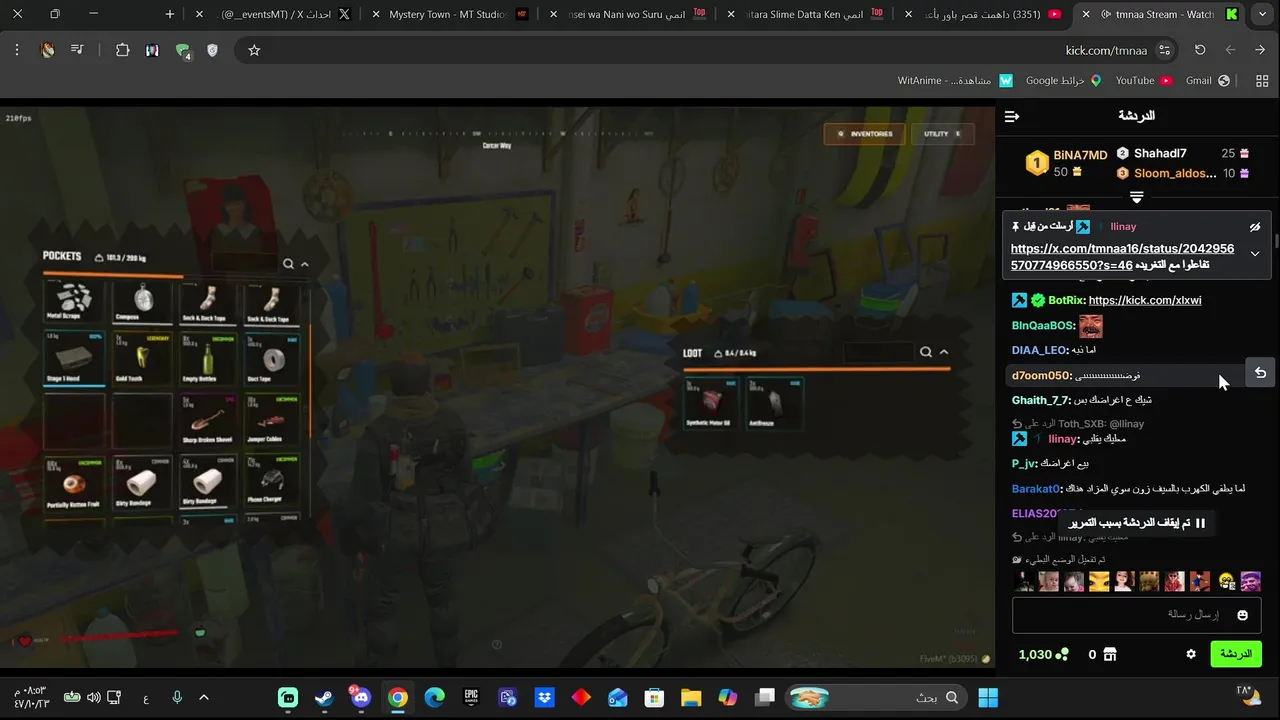Screen dimensions: 1280x720
Task: Click the username BiNA7MD in the leaderboard
Action: click(1080, 155)
